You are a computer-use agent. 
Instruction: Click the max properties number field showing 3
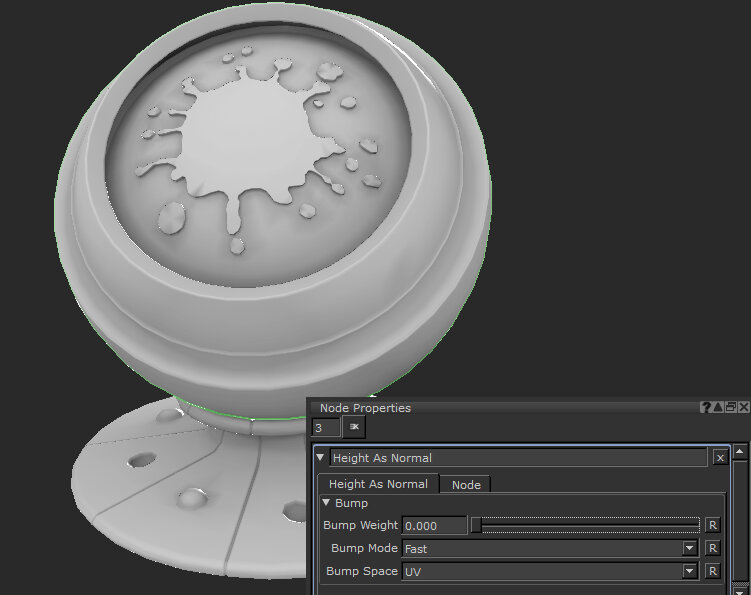[x=325, y=427]
